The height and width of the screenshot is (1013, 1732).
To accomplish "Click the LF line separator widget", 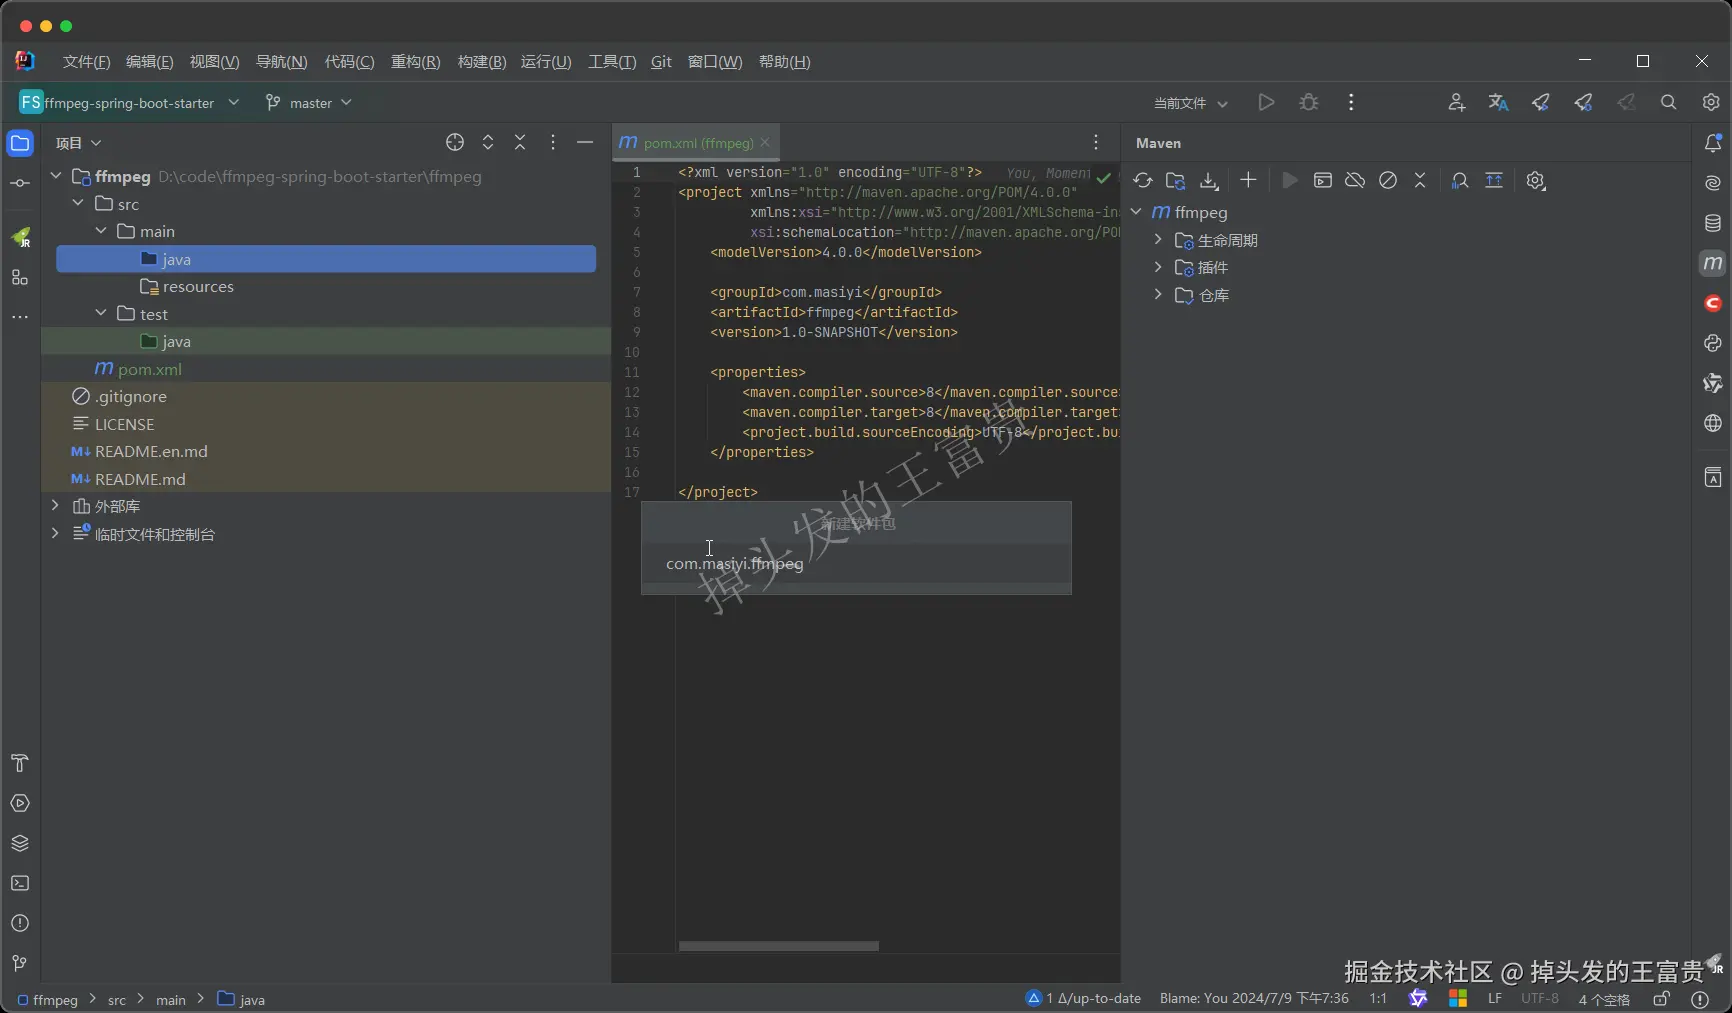I will 1495,998.
